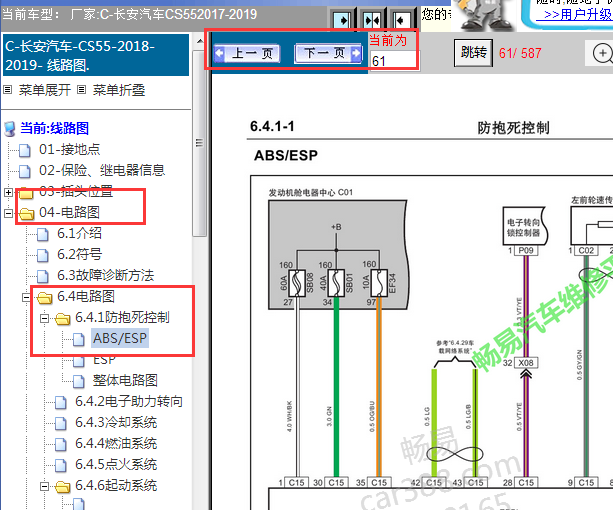Open the 用户升级 link
613x510 pixels.
coord(577,15)
